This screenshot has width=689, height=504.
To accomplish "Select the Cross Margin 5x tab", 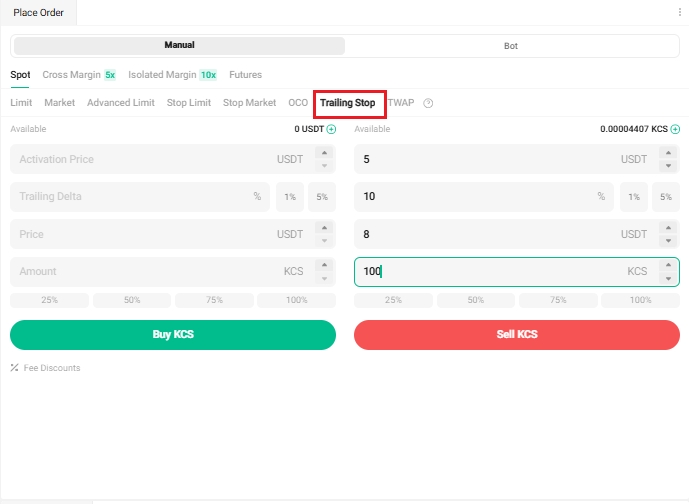I will click(x=79, y=75).
